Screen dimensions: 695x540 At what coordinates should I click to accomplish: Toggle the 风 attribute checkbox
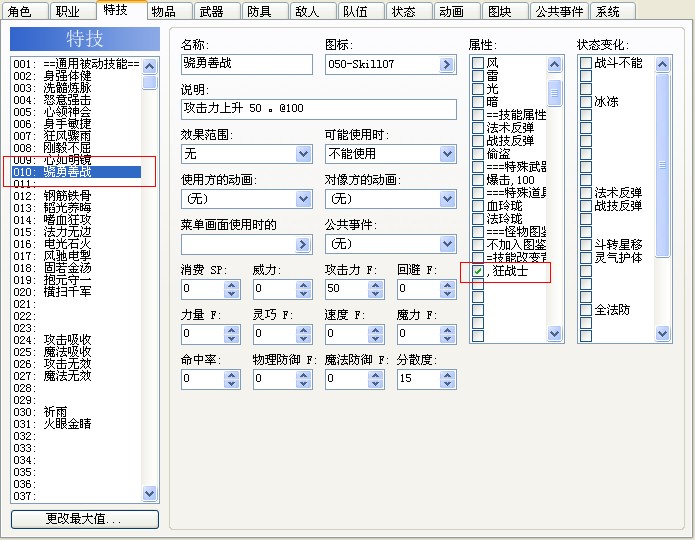(x=477, y=63)
